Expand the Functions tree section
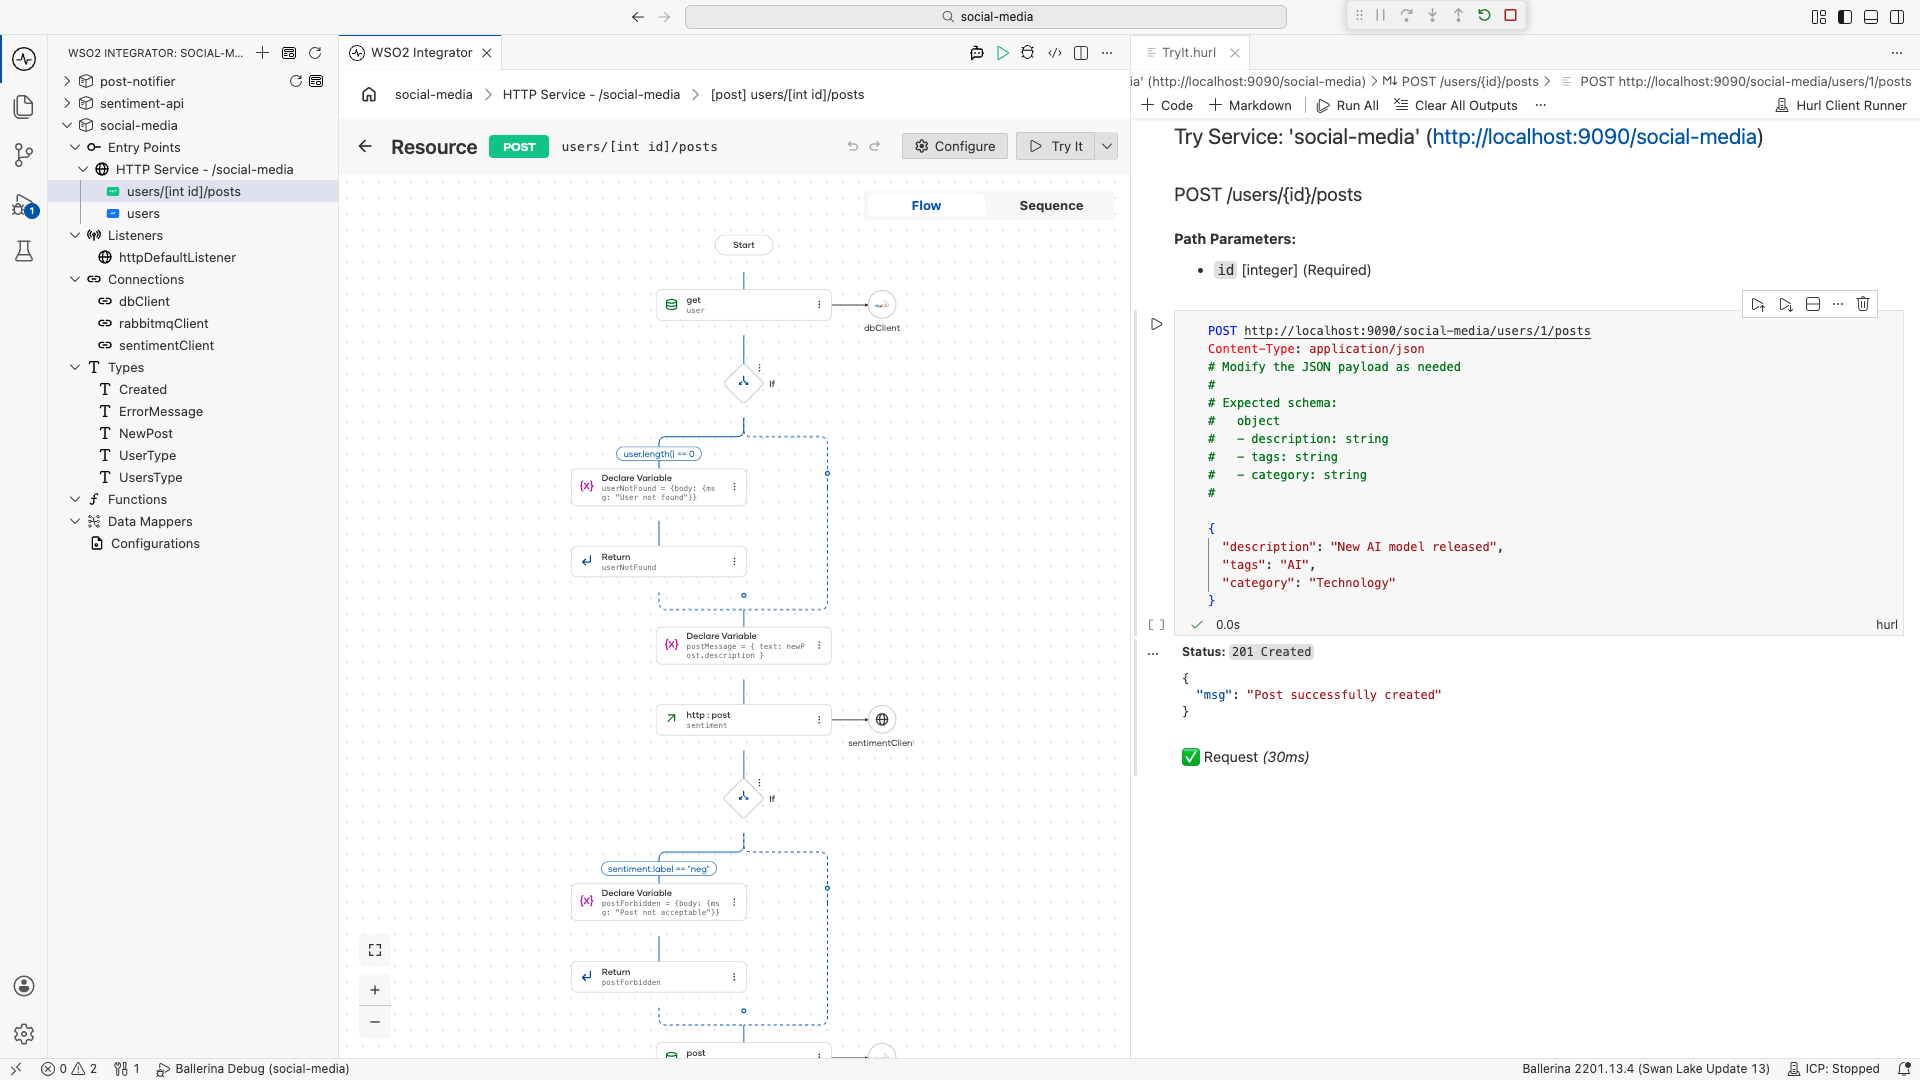1920x1080 pixels. tap(75, 499)
